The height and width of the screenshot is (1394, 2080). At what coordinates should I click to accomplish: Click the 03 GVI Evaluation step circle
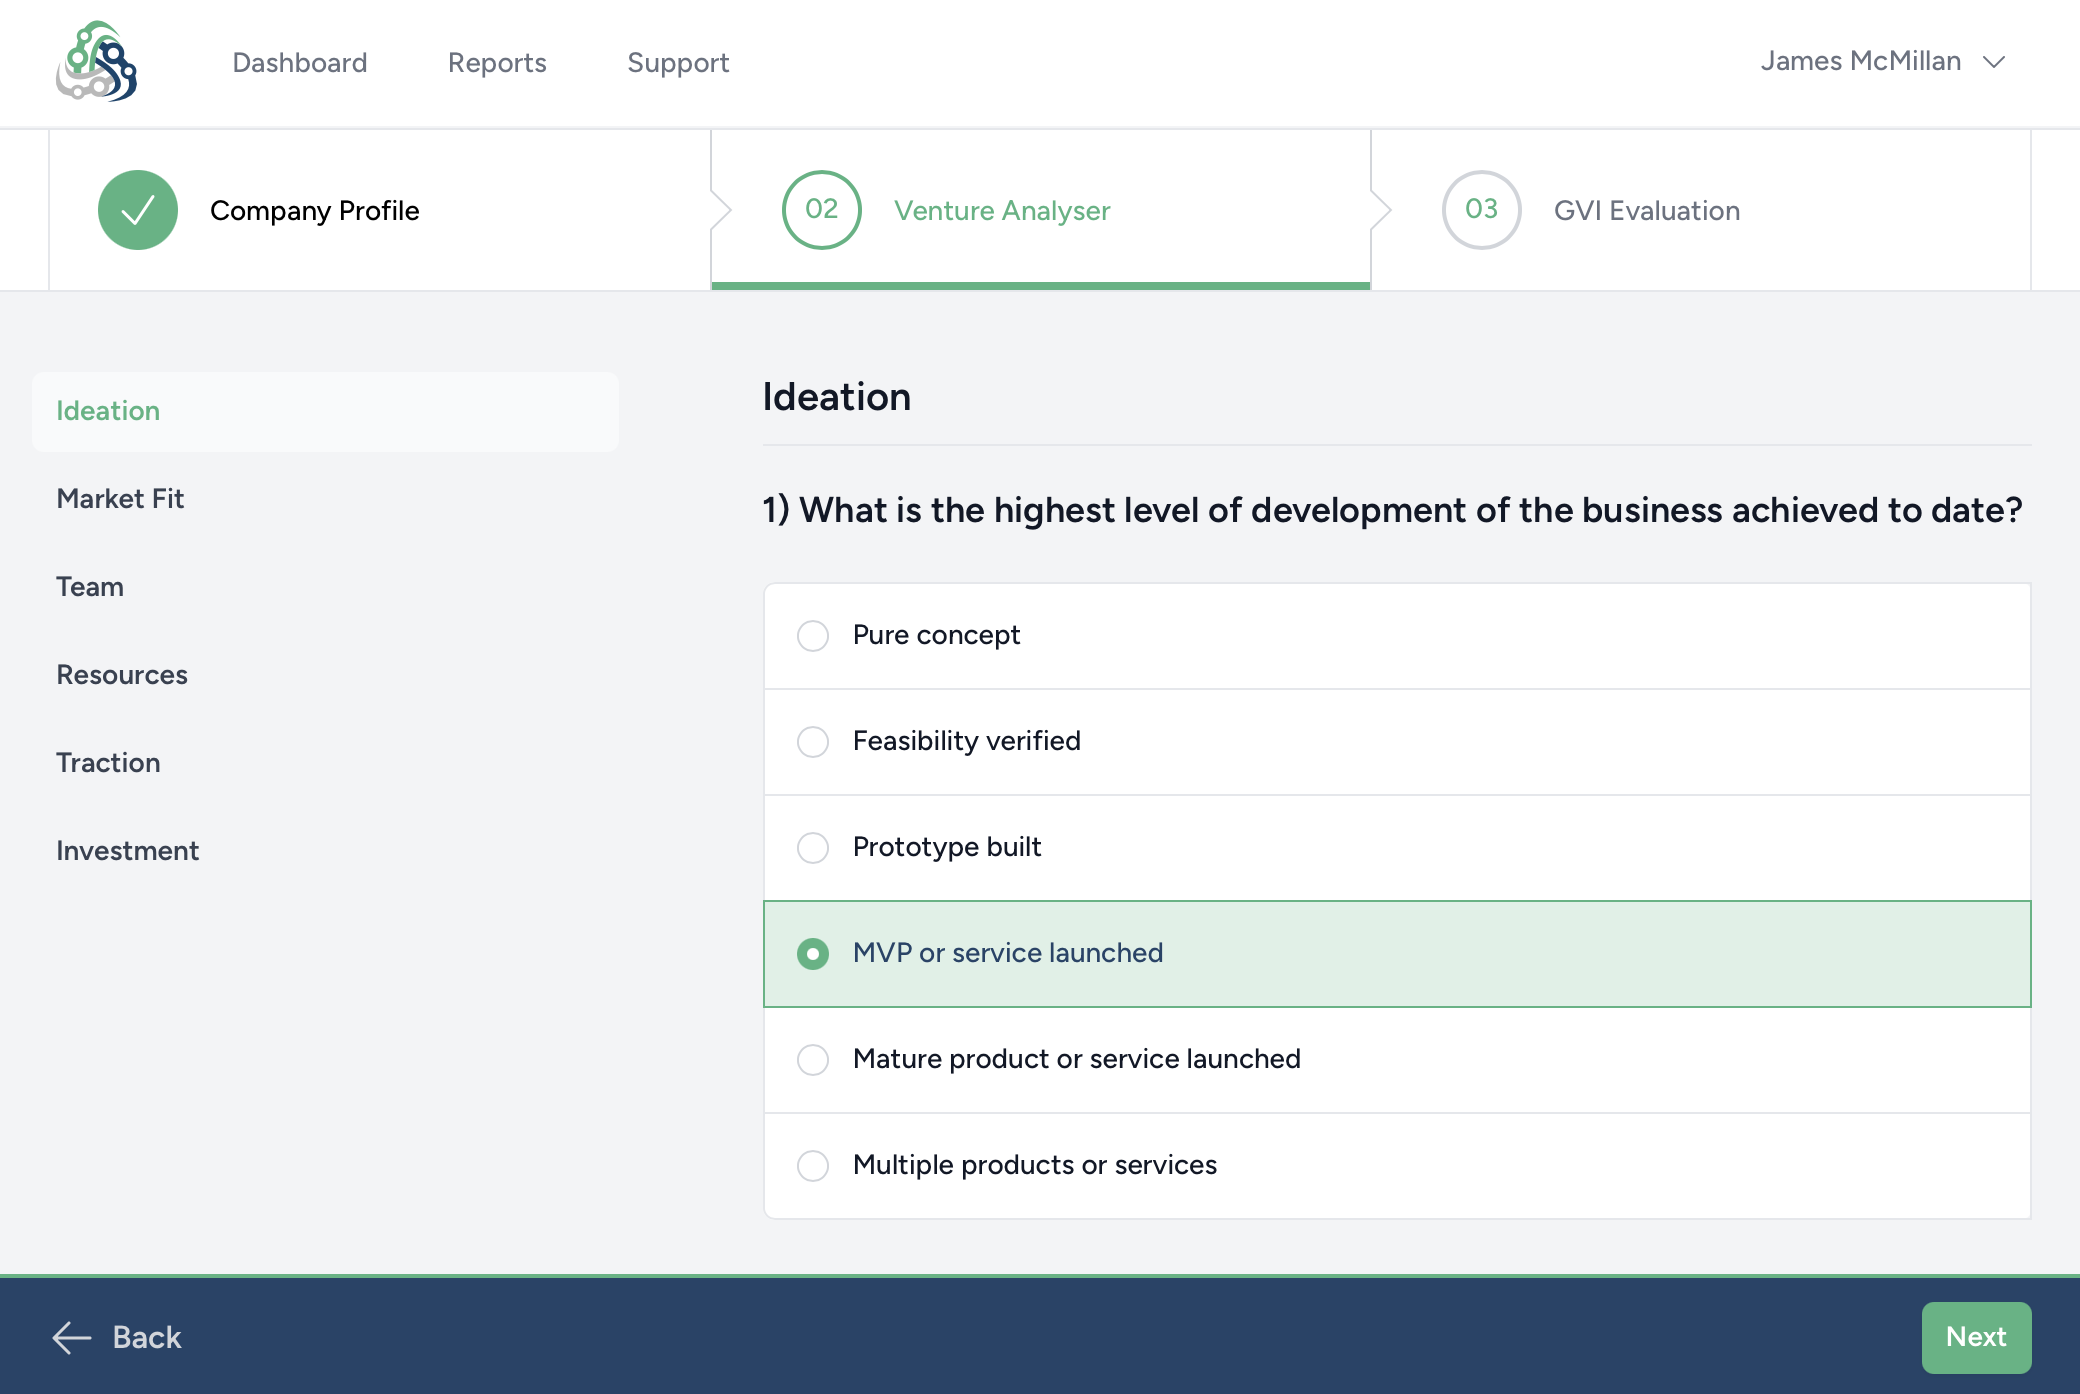pyautogui.click(x=1480, y=210)
